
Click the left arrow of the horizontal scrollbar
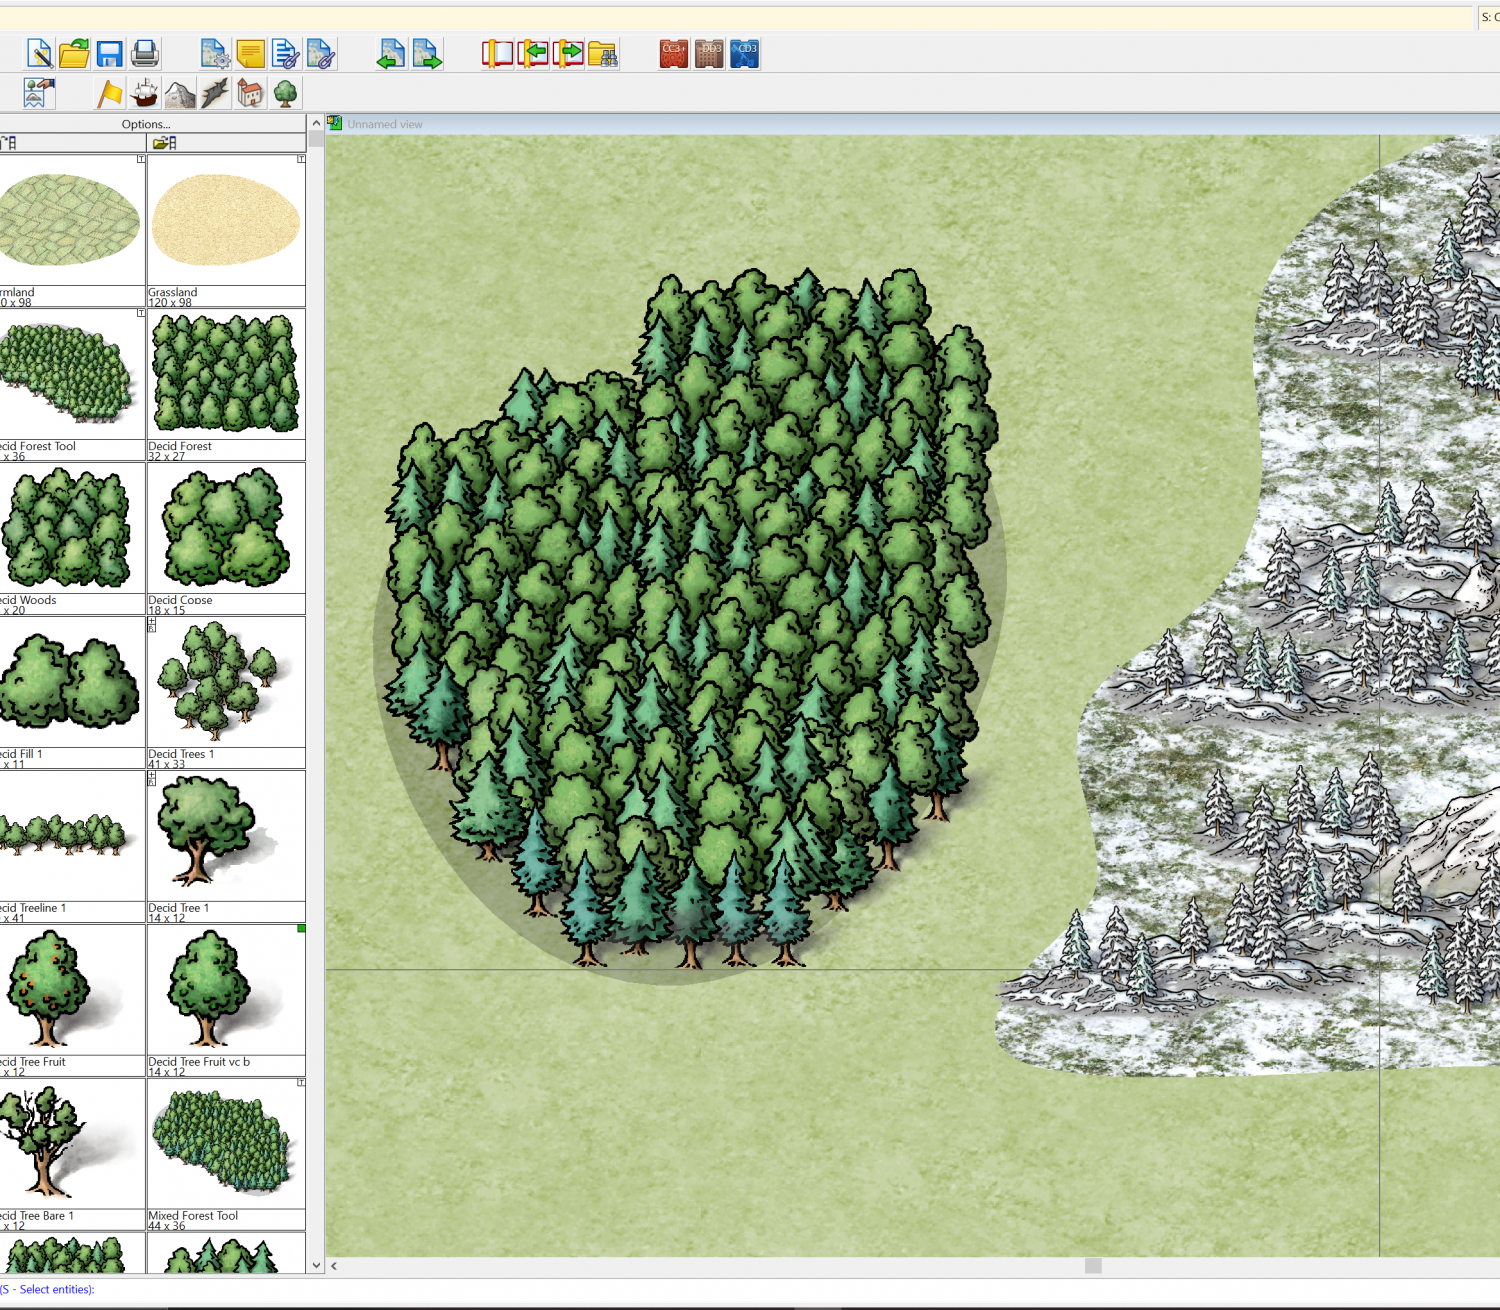334,1265
